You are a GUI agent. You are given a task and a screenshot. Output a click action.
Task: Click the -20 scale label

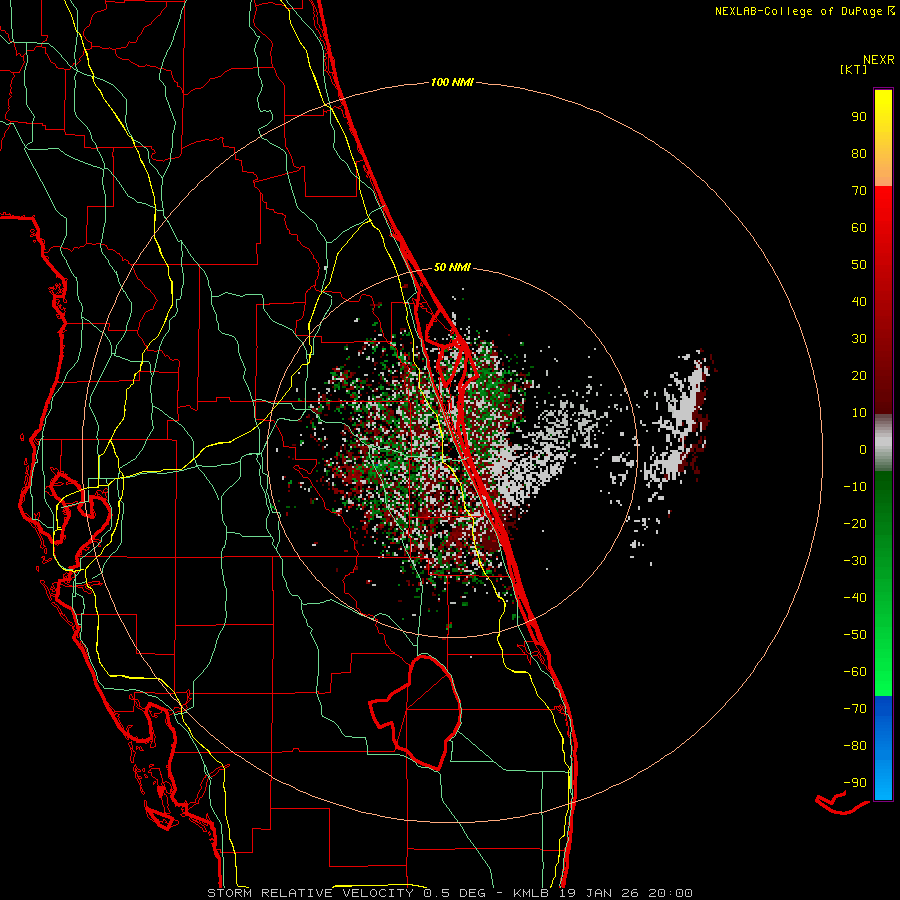855,524
